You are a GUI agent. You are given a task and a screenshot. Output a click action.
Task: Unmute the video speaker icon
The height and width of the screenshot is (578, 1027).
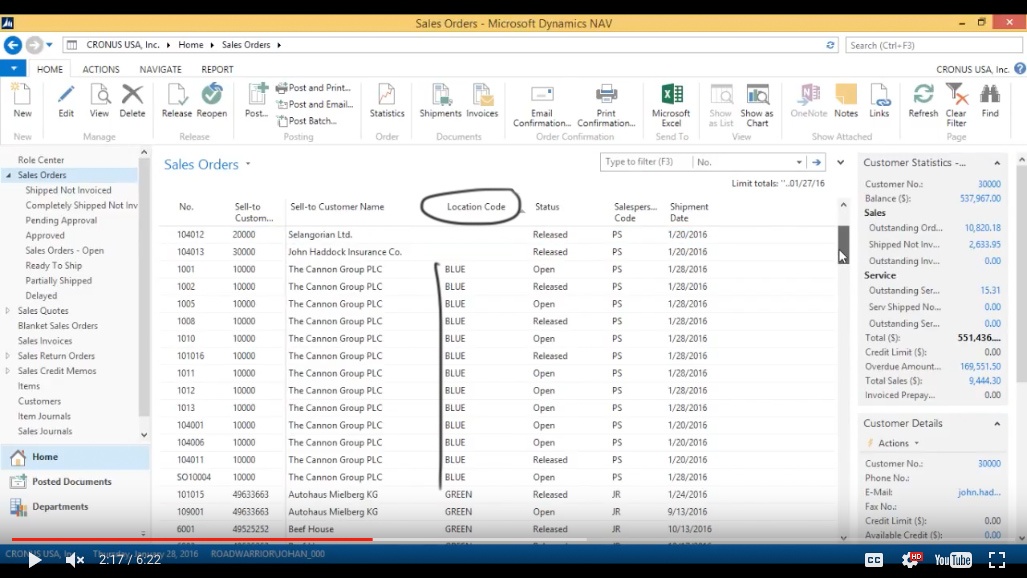tap(75, 560)
